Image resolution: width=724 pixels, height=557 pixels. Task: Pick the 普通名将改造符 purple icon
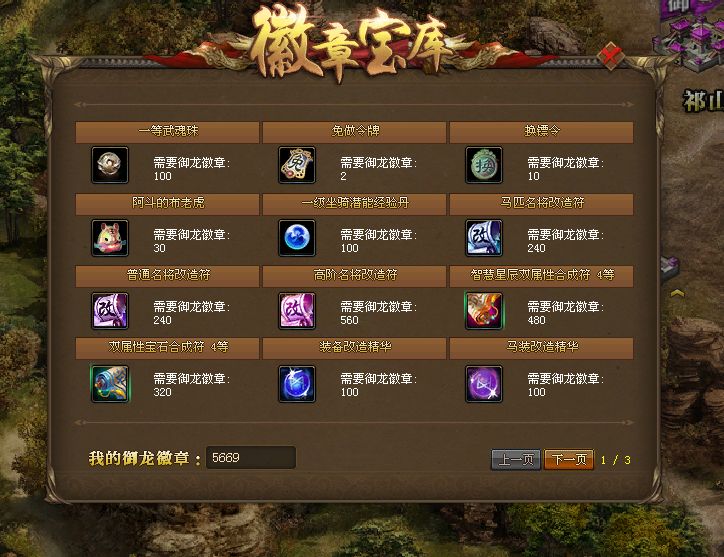tap(110, 310)
